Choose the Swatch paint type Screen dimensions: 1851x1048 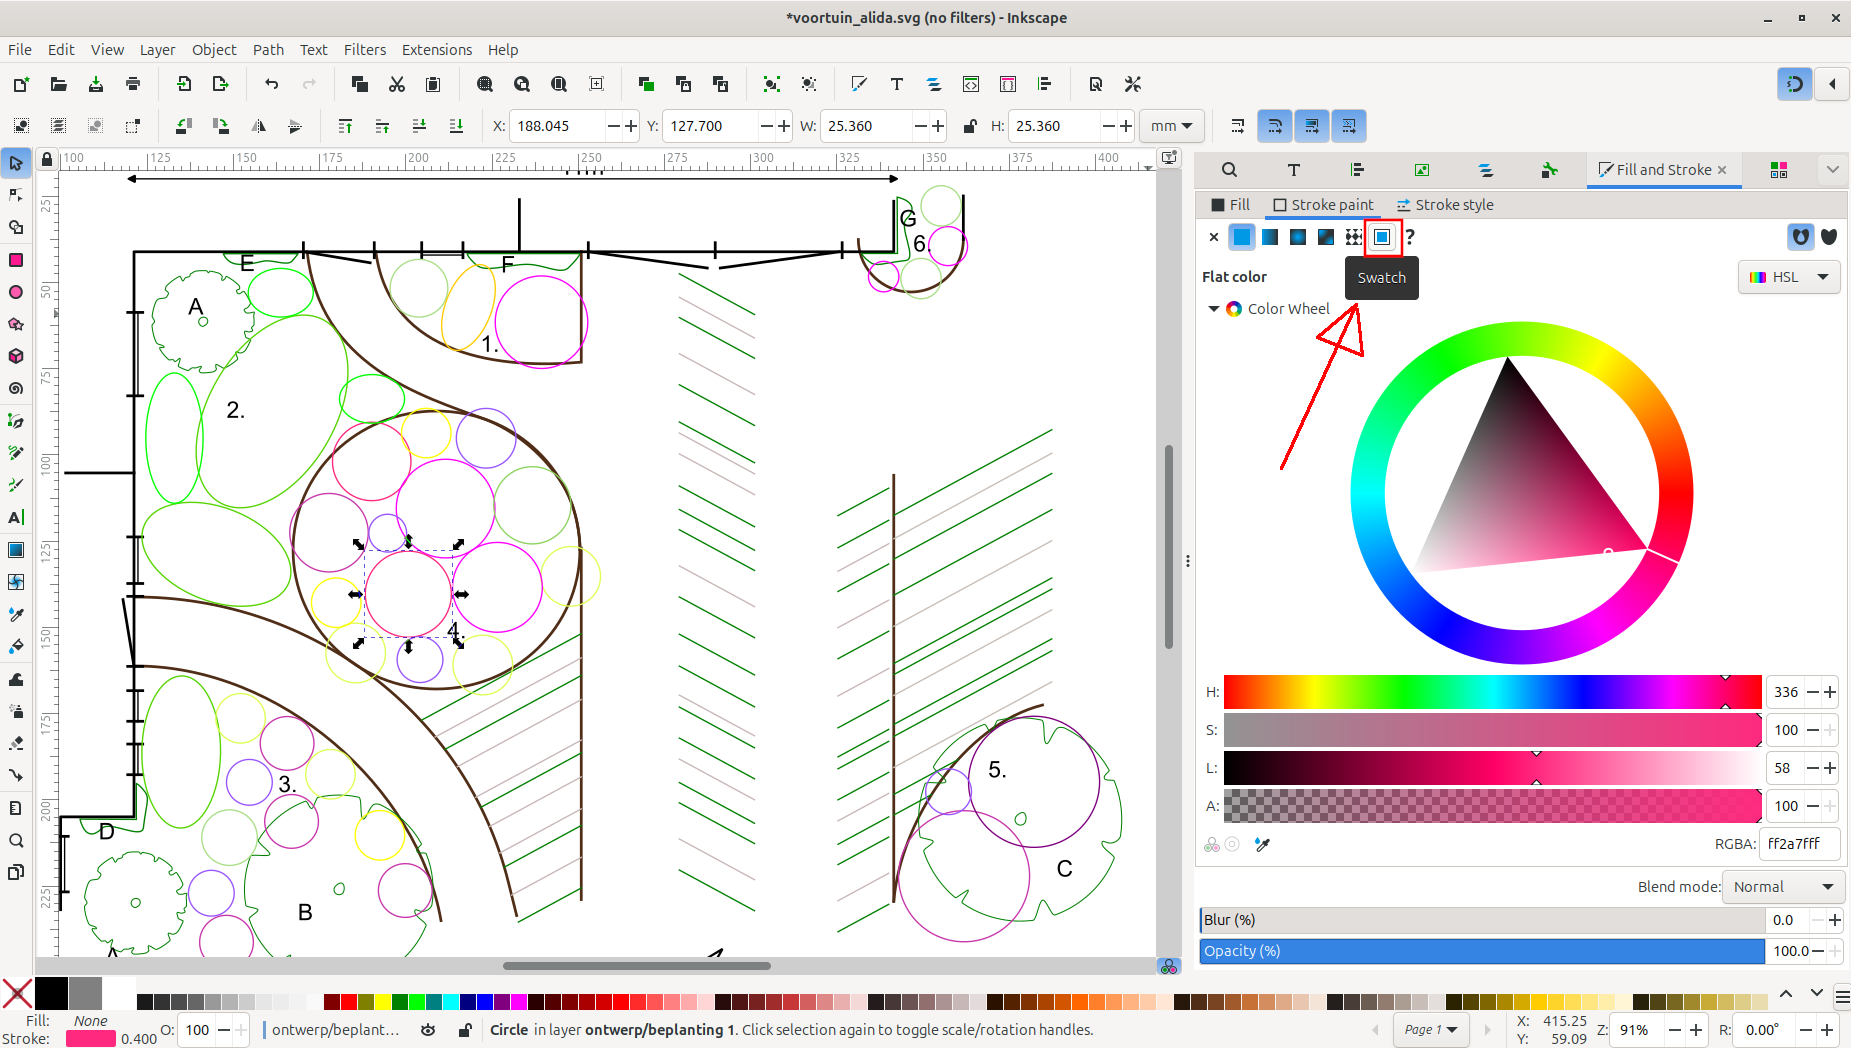pyautogui.click(x=1382, y=237)
